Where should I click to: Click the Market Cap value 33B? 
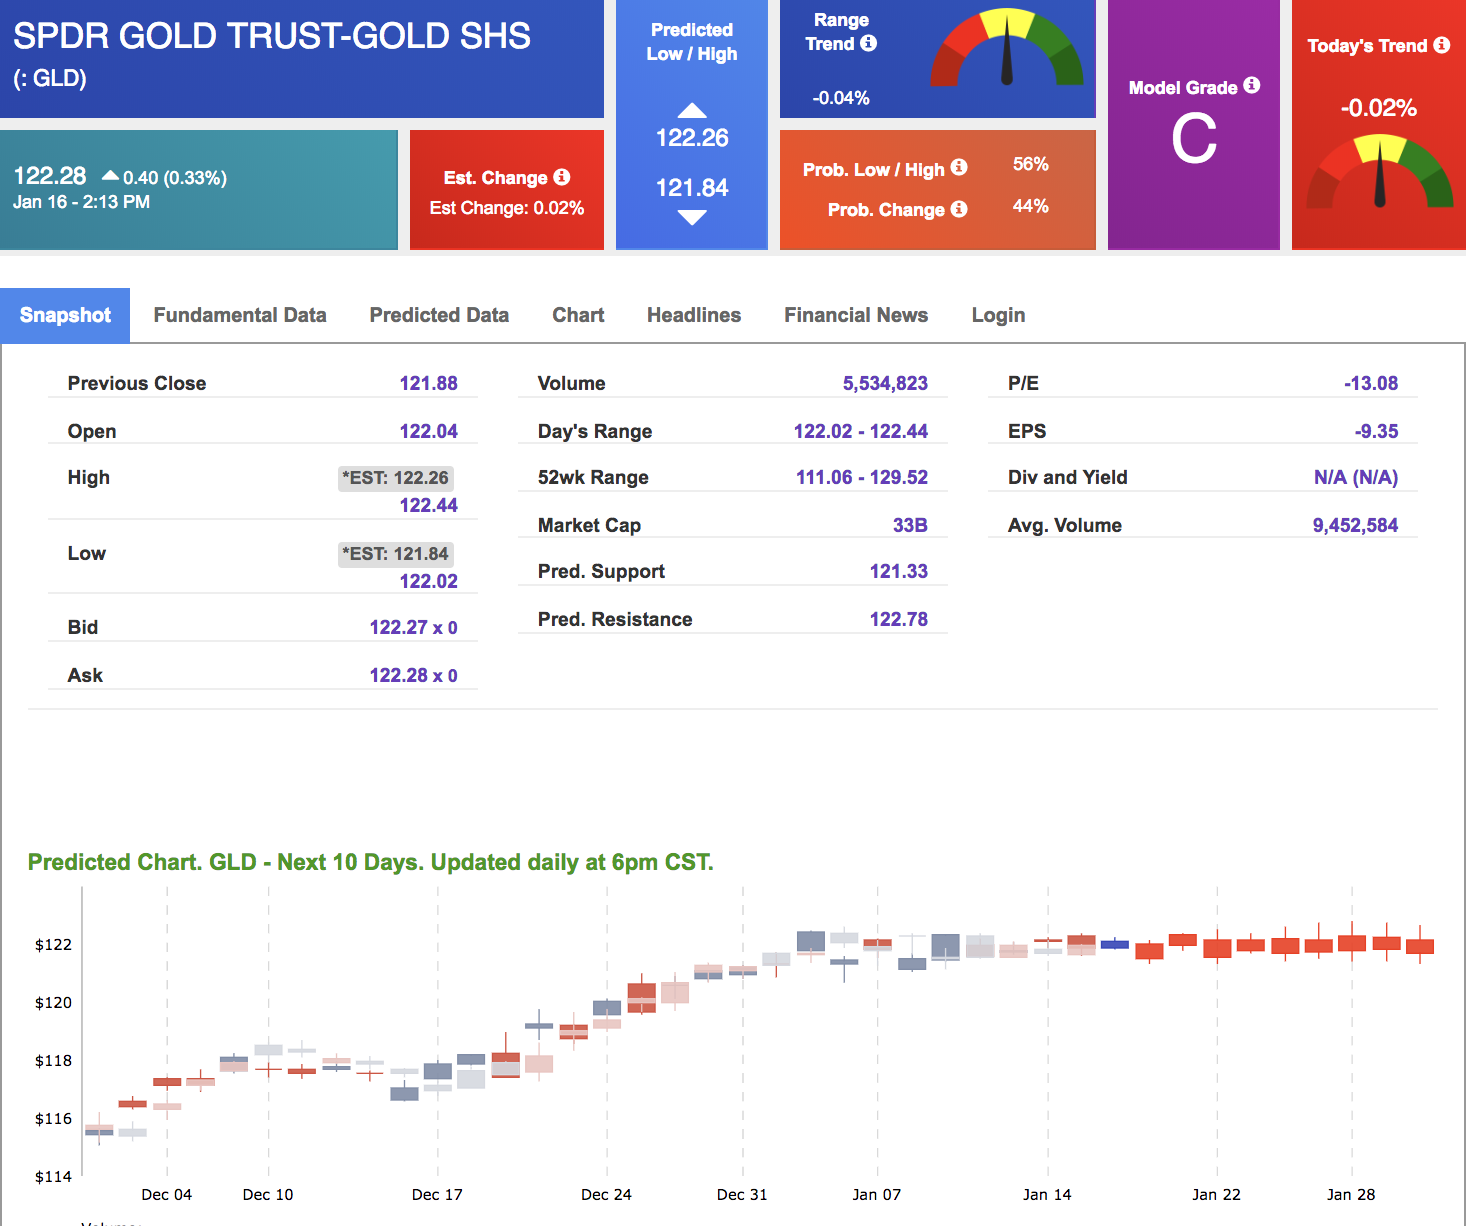coord(910,525)
